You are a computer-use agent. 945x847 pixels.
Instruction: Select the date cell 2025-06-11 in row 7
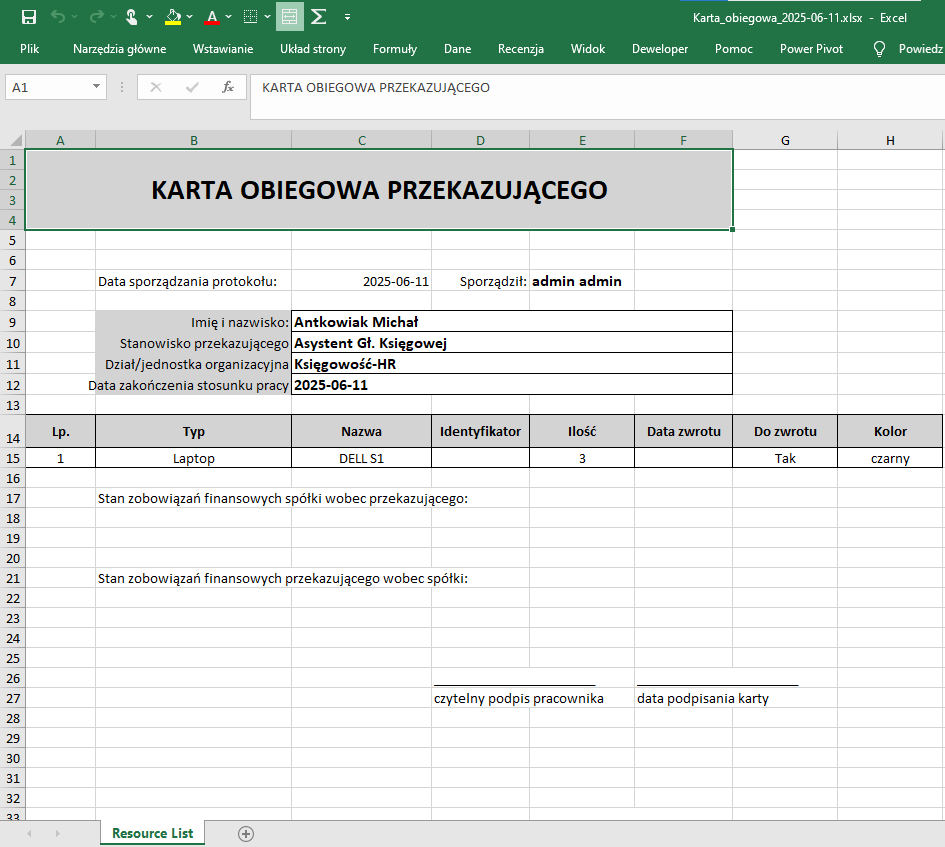(x=362, y=281)
